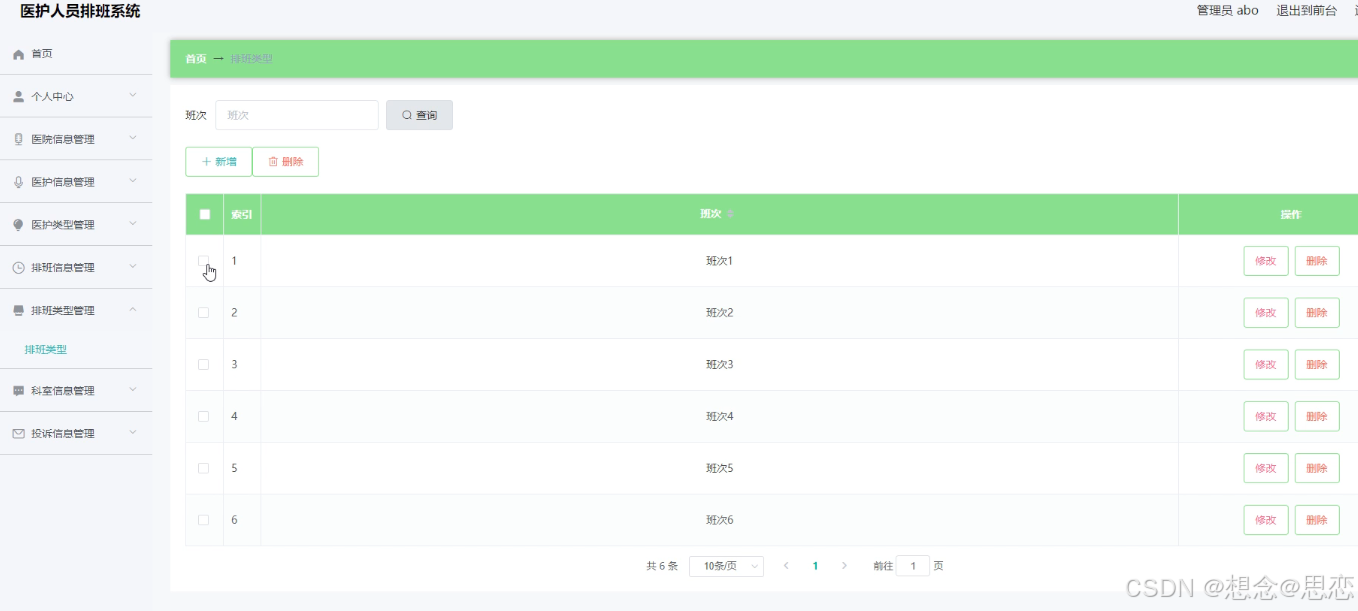
Task: Expand the 医护信息管理 chevron
Action: [133, 181]
